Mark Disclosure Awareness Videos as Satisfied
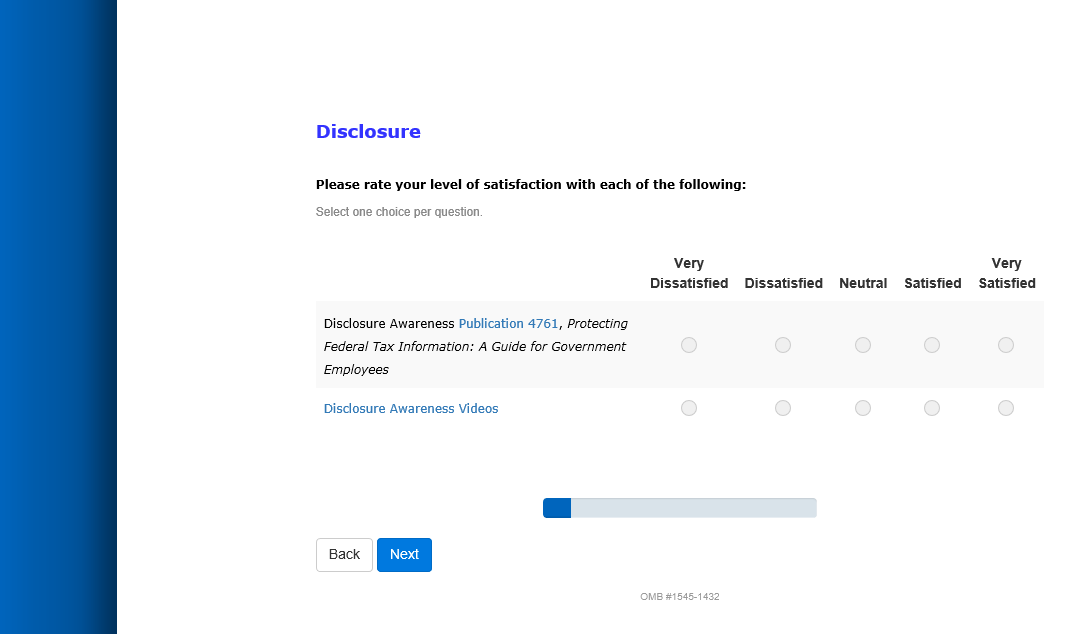The height and width of the screenshot is (634, 1087). pos(932,408)
